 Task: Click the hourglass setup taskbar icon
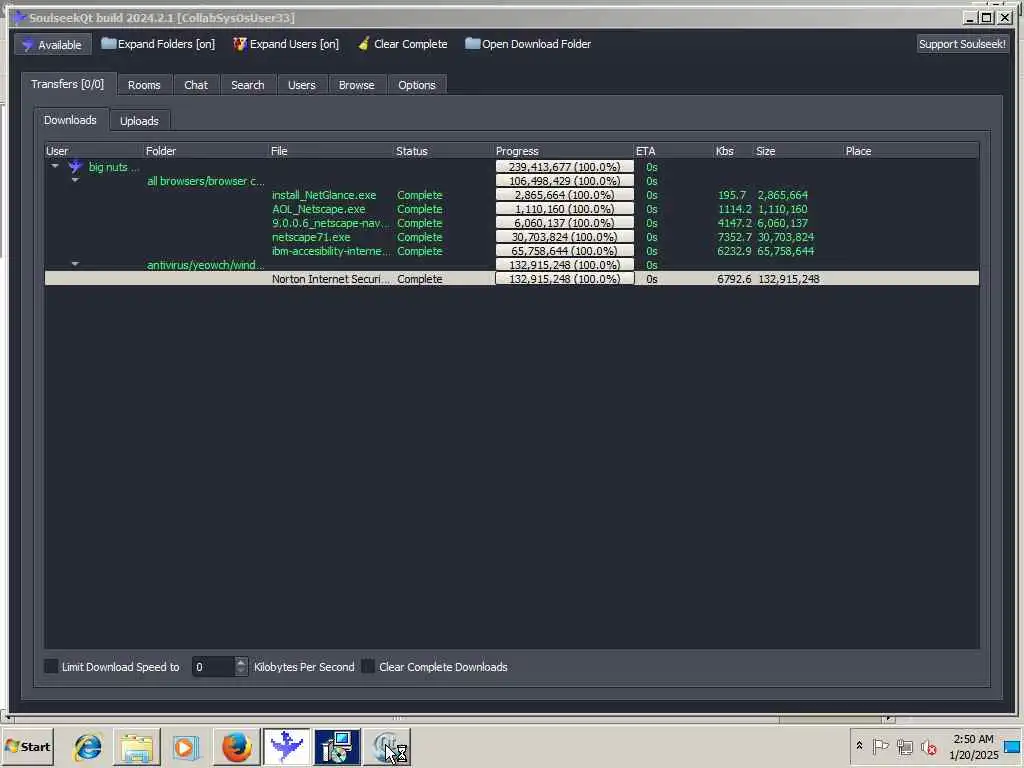point(387,746)
